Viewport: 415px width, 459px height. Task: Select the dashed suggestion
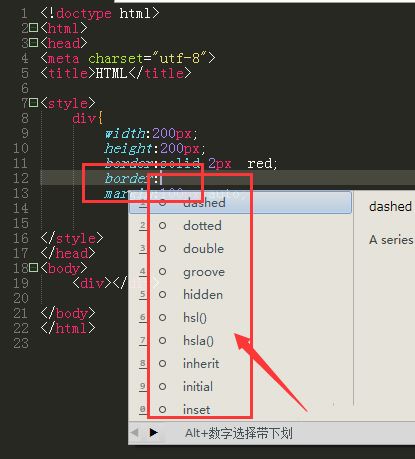pyautogui.click(x=240, y=202)
